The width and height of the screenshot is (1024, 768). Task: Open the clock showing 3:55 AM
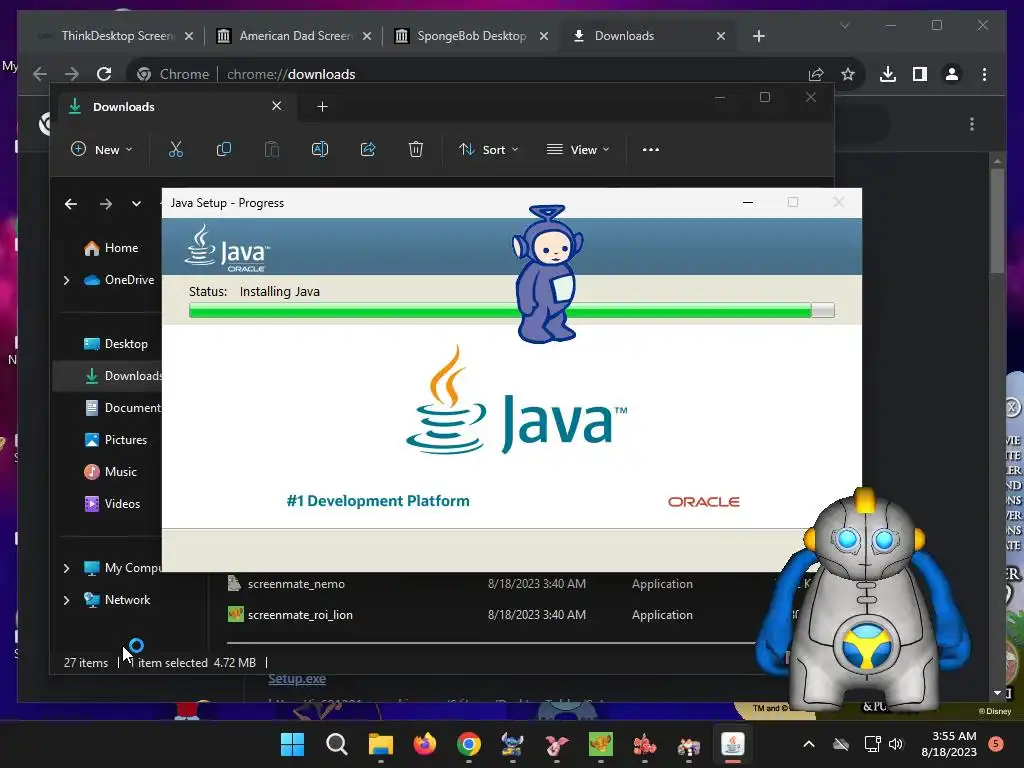949,744
